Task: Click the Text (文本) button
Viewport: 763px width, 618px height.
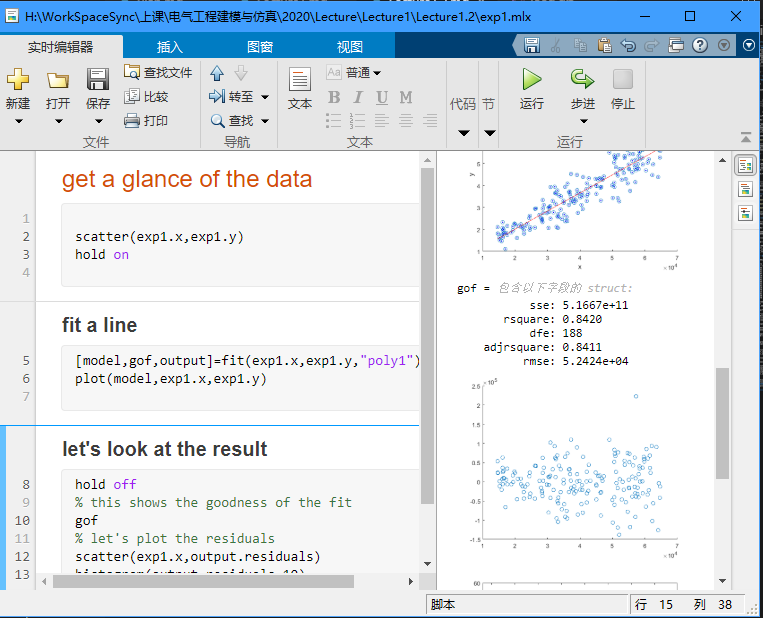Action: click(x=300, y=88)
